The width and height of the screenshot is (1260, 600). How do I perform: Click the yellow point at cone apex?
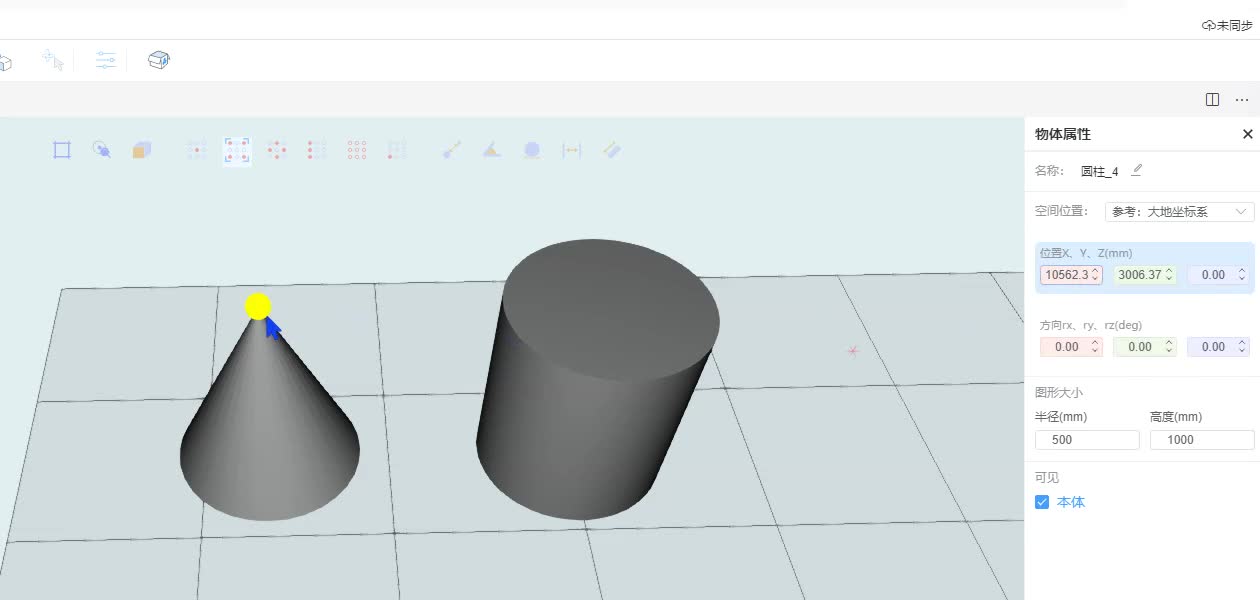(258, 306)
